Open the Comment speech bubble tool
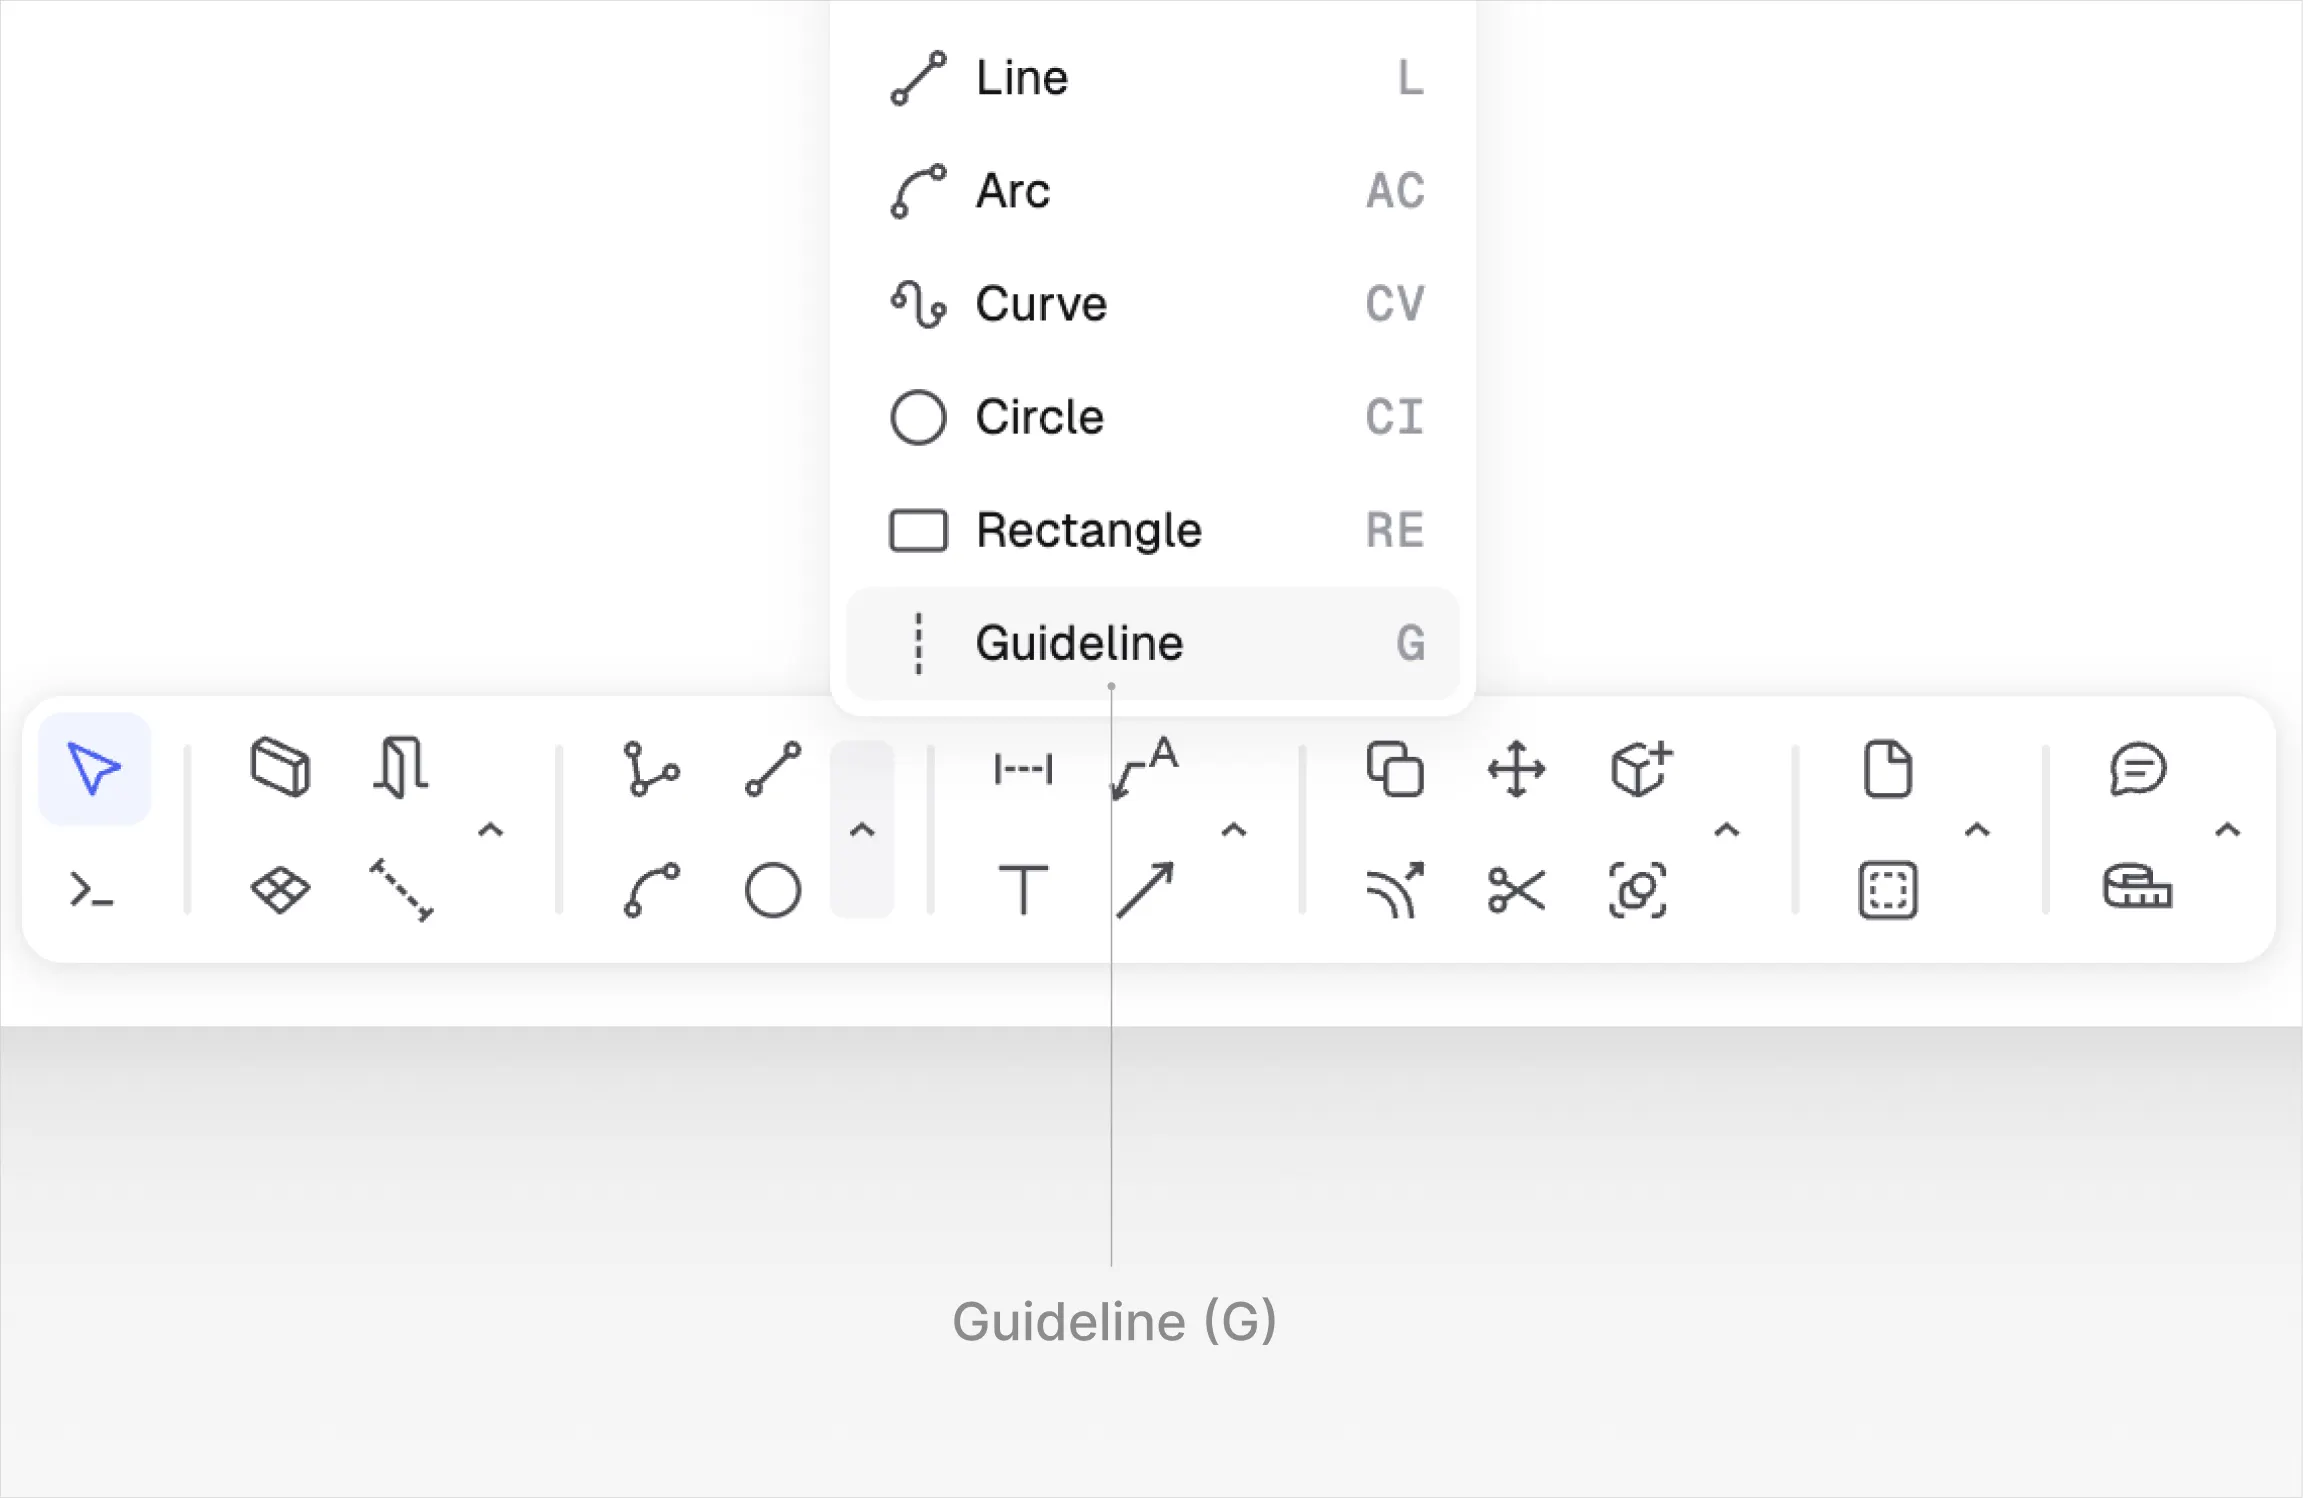This screenshot has width=2303, height=1498. coord(2138,768)
